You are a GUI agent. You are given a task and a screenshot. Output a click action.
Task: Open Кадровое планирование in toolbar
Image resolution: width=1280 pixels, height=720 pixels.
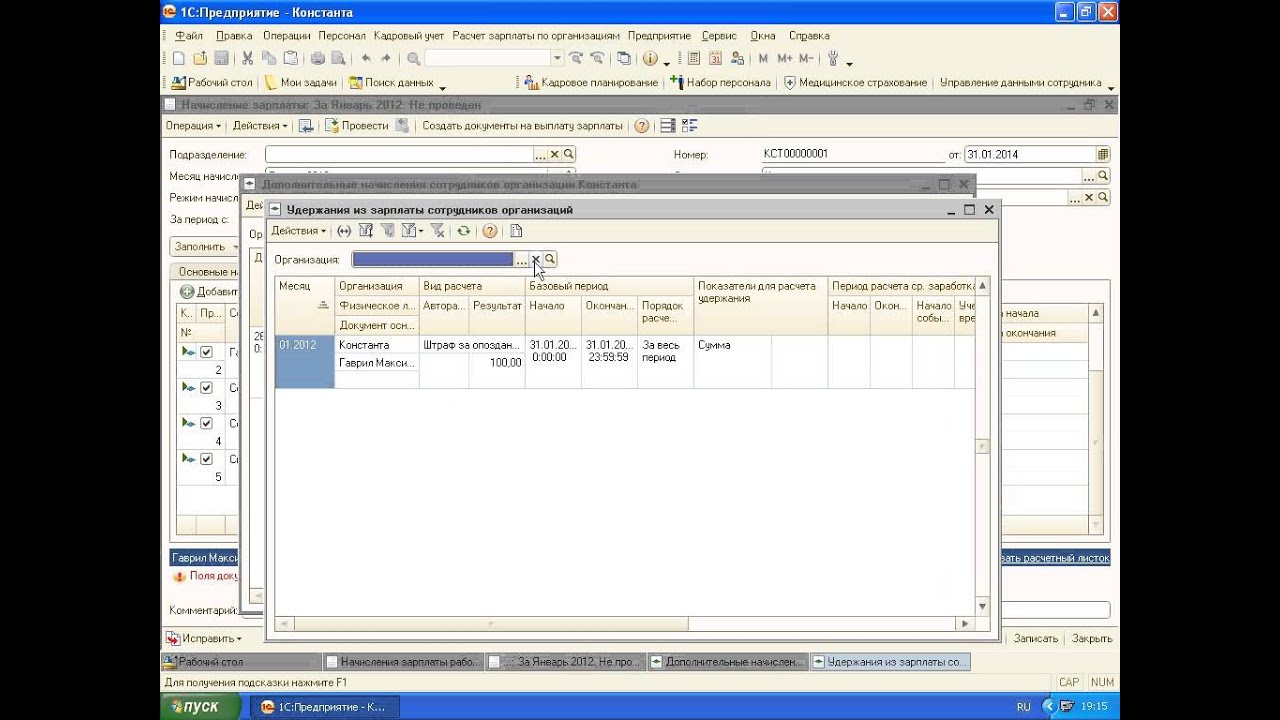[x=591, y=83]
